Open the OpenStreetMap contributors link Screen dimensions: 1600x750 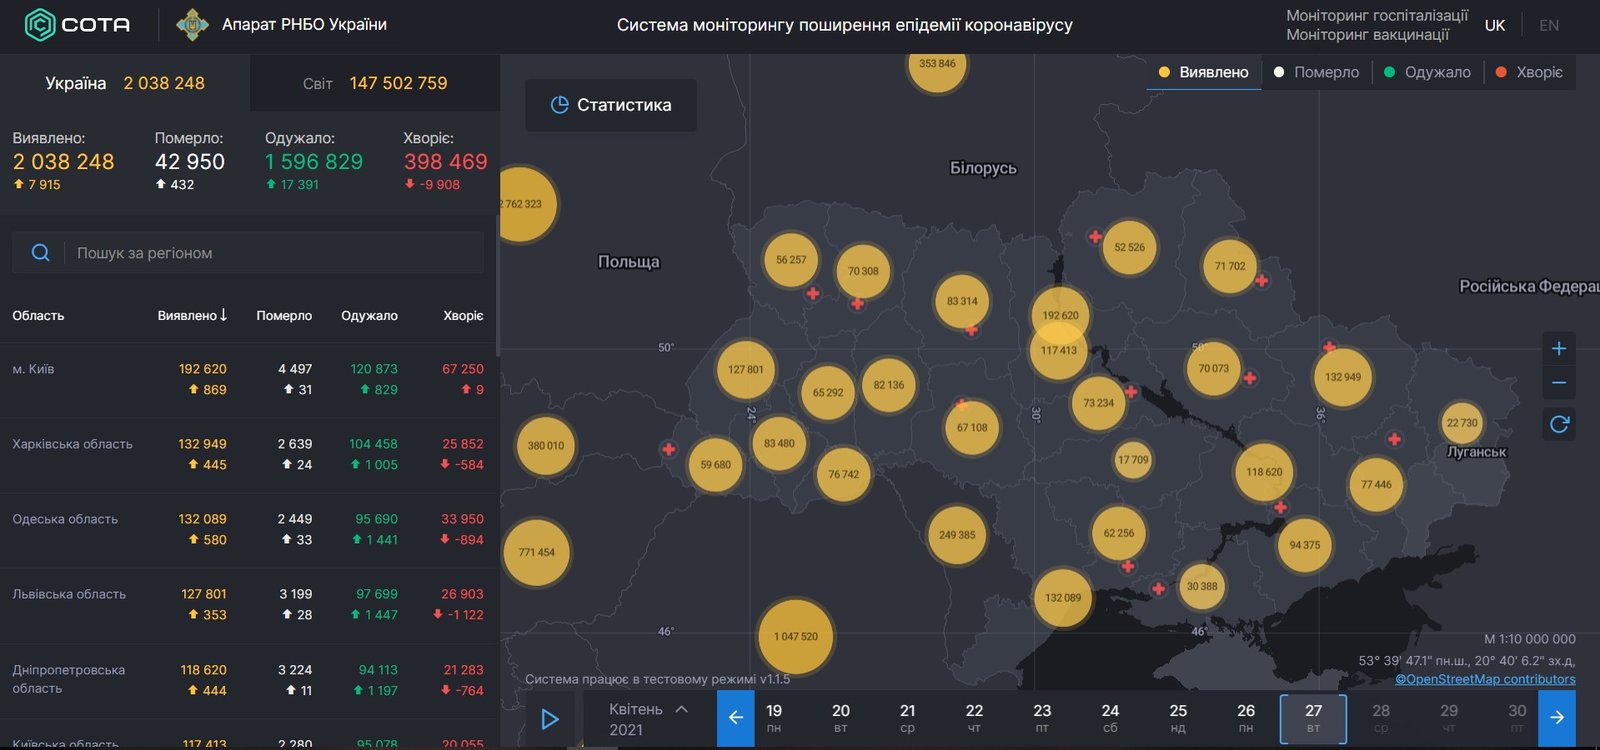[1485, 679]
